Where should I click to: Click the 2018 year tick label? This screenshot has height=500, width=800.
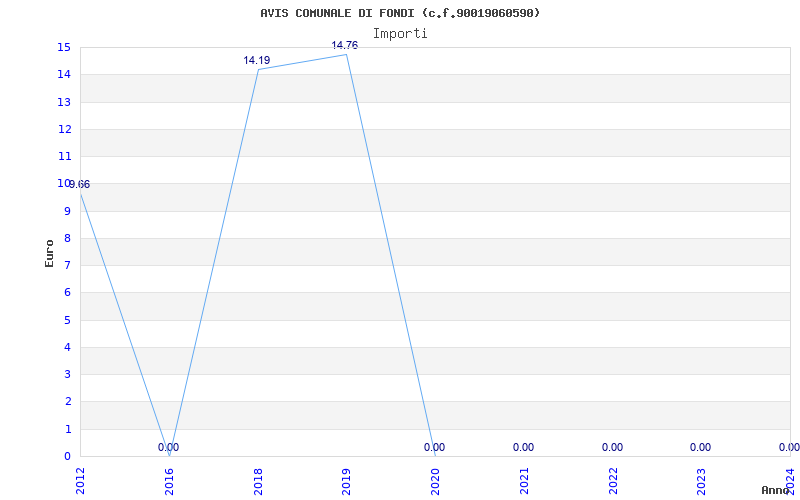pyautogui.click(x=258, y=481)
